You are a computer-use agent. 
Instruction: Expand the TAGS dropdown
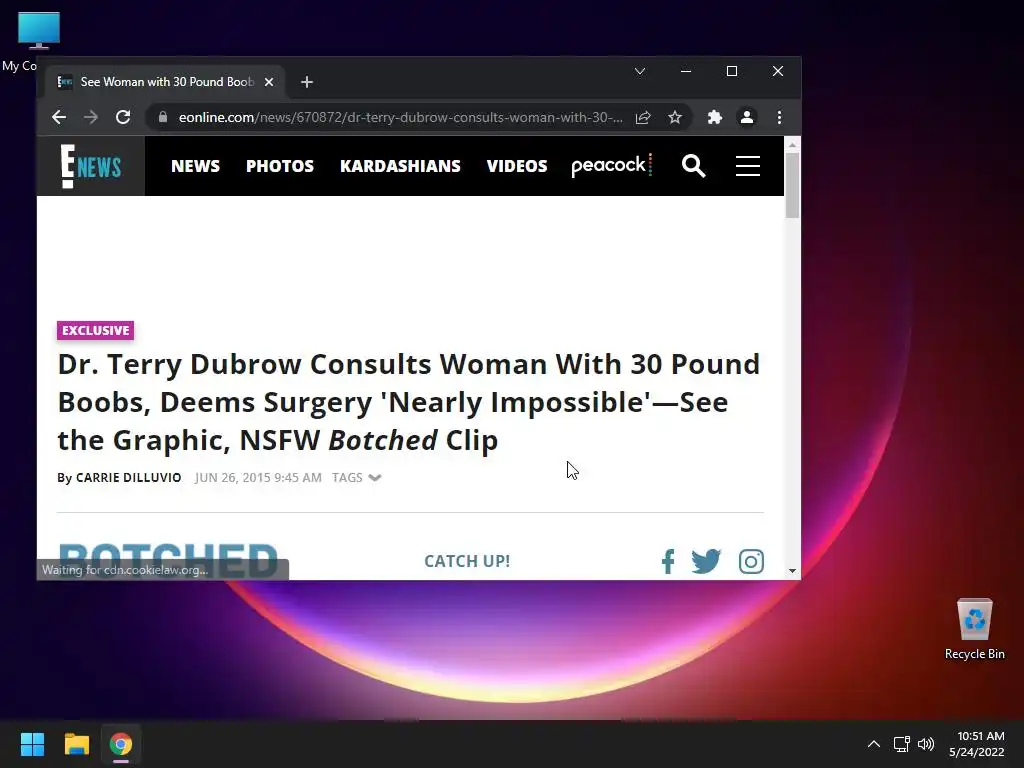tap(357, 477)
